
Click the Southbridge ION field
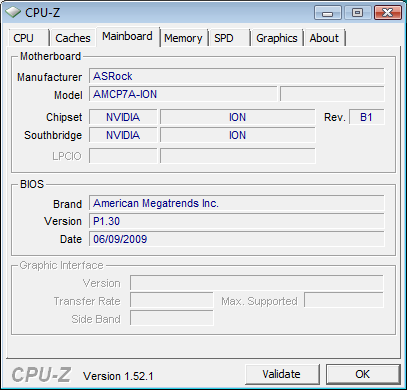pyautogui.click(x=237, y=135)
